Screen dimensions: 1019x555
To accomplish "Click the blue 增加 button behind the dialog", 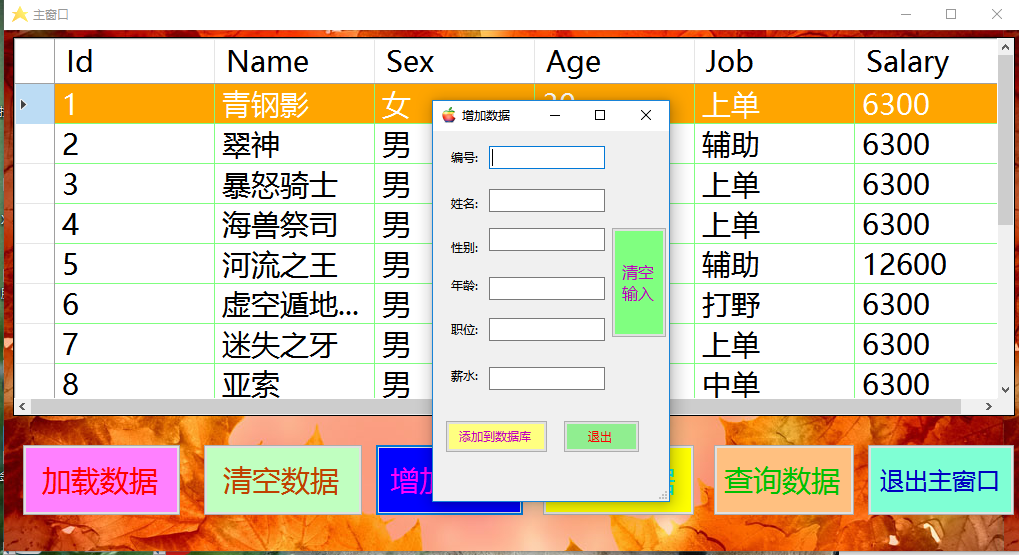I will 406,481.
